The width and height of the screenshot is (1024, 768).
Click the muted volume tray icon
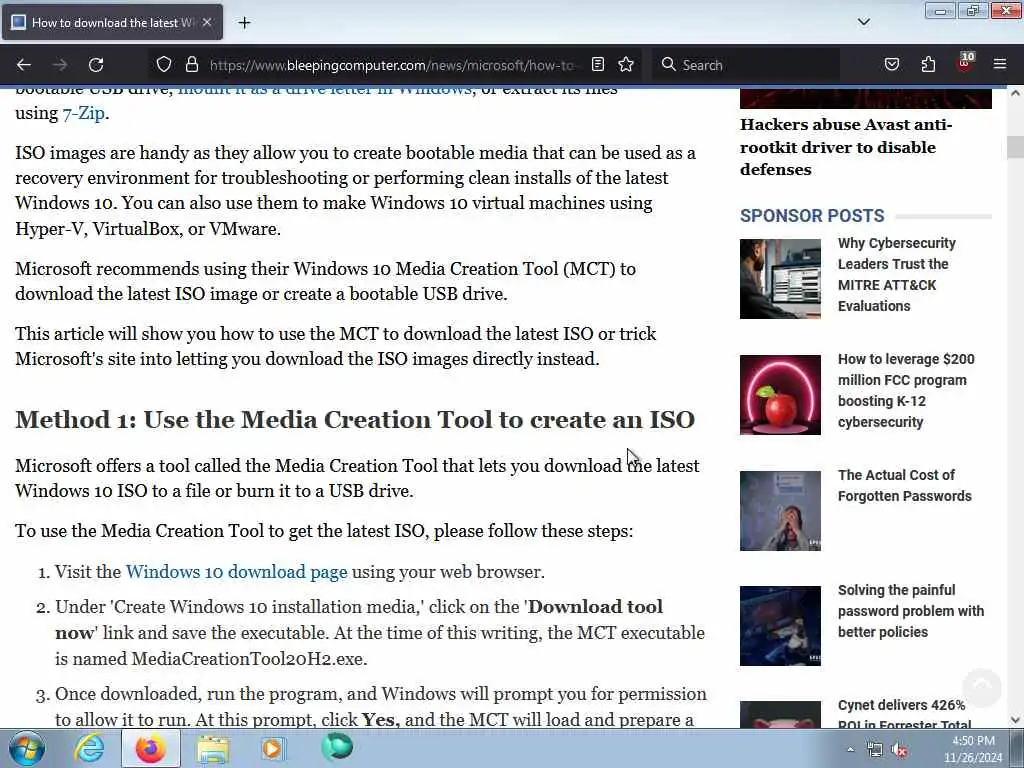[x=899, y=750]
